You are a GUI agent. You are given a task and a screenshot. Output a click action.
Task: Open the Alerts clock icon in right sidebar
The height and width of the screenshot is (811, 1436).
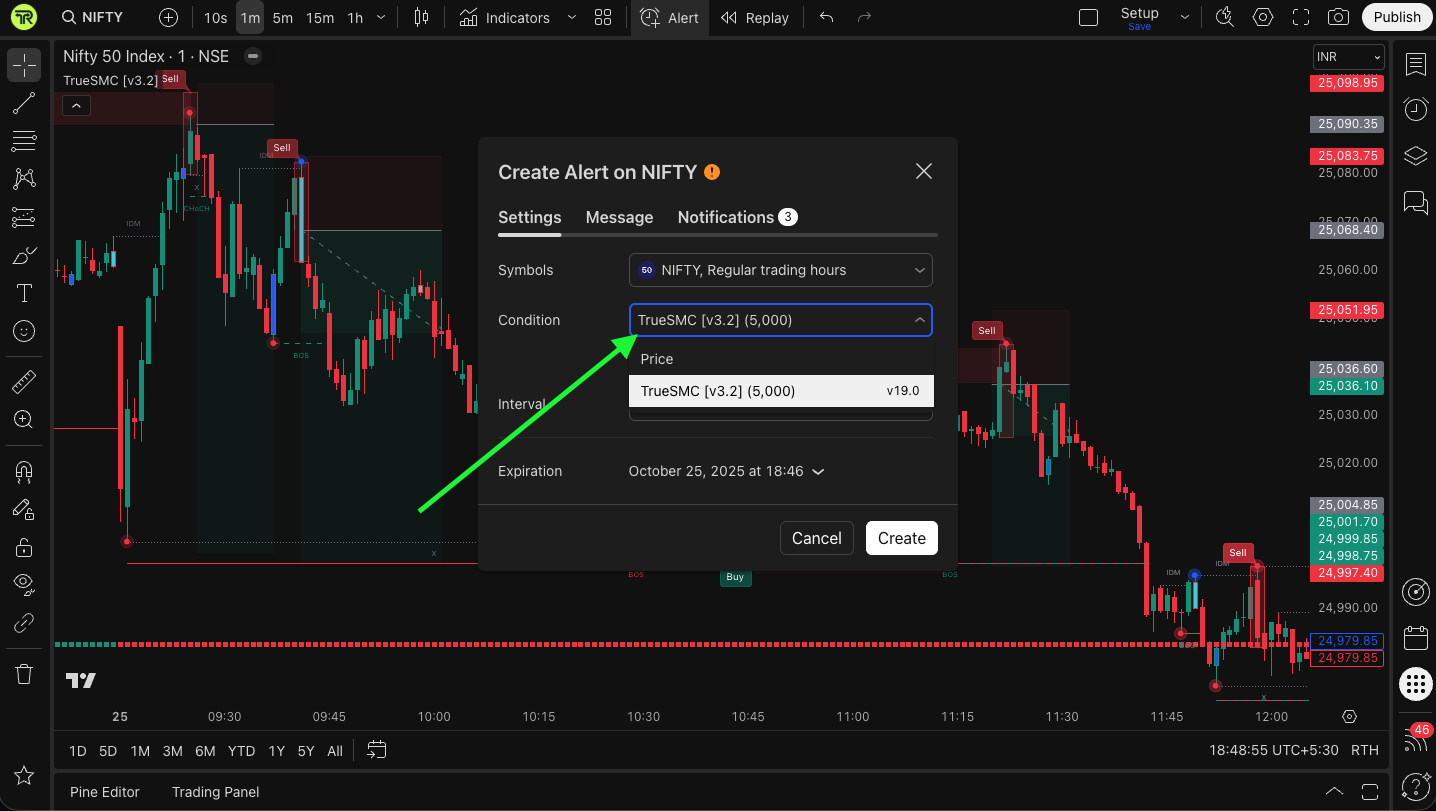coord(1415,109)
